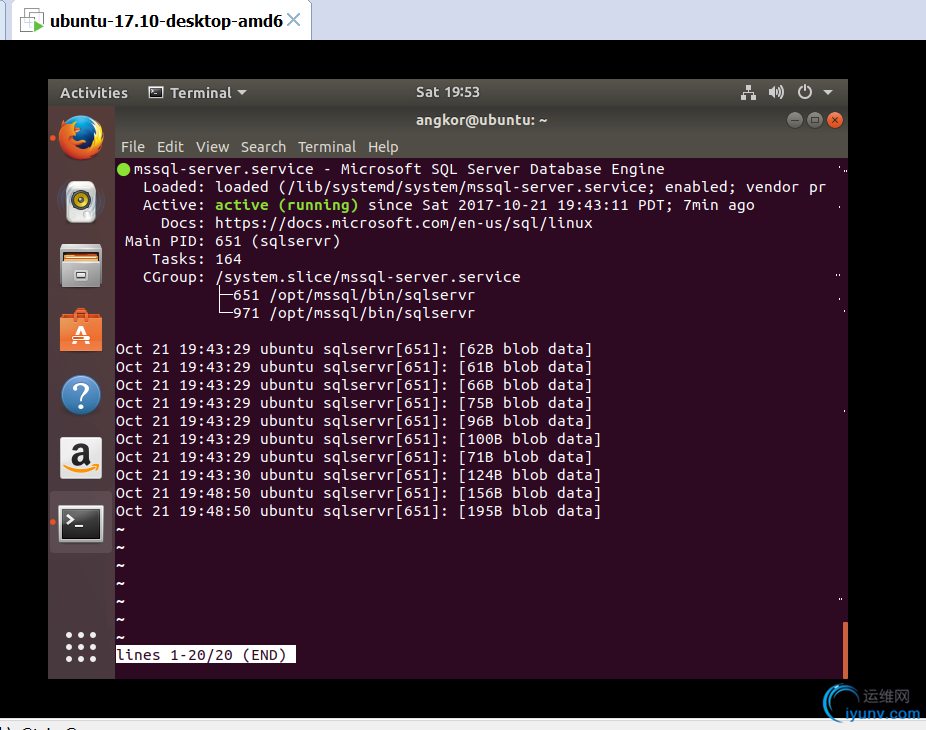Minimize the terminal window
The image size is (926, 730).
pos(795,120)
